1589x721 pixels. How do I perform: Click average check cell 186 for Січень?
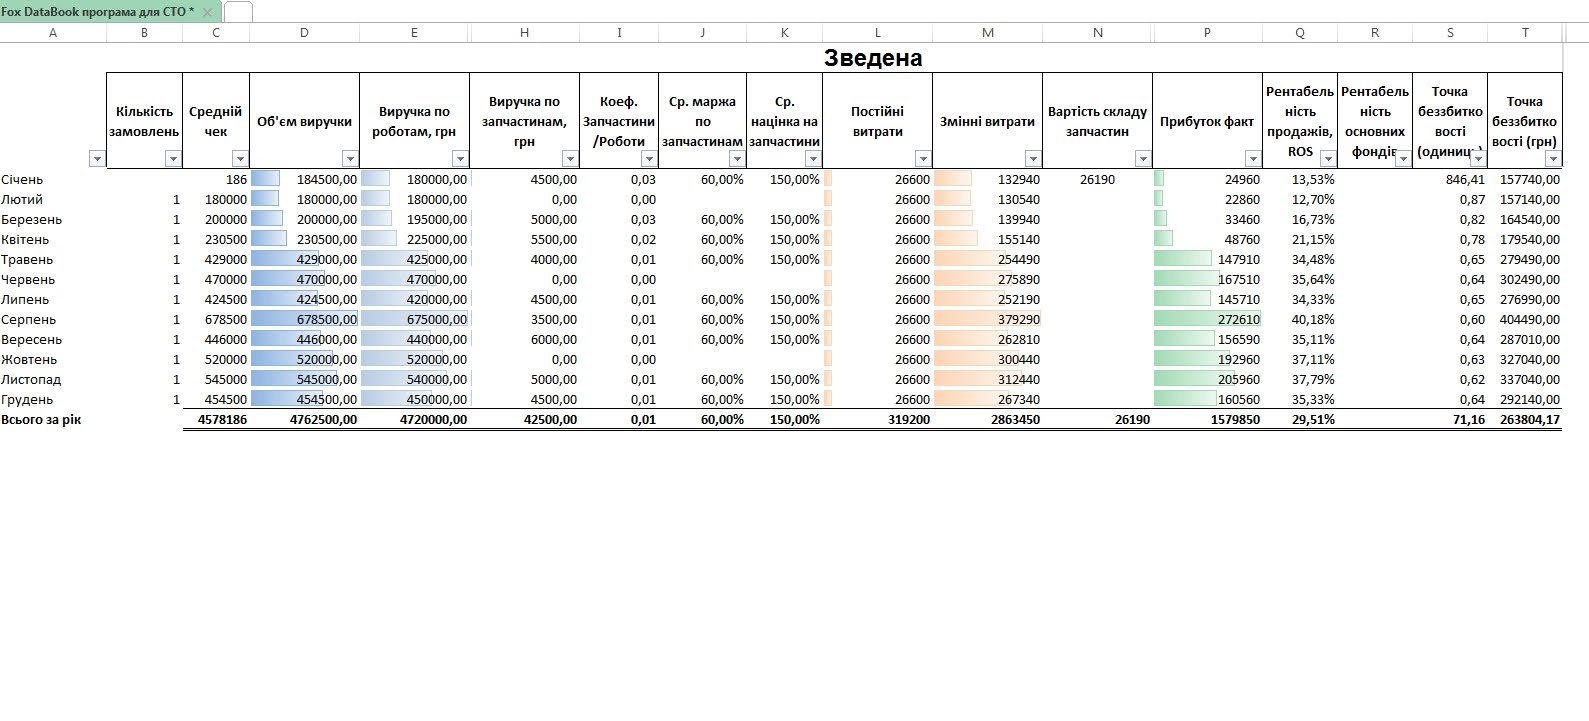tap(216, 180)
